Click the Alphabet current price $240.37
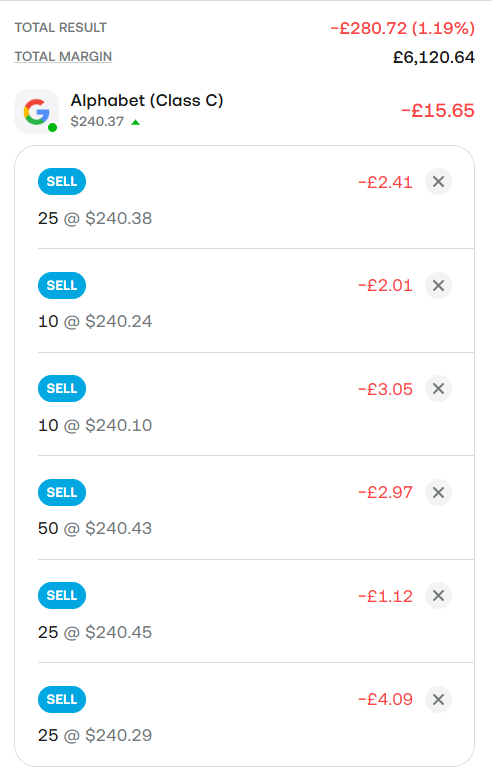The height and width of the screenshot is (772, 492). tap(97, 122)
